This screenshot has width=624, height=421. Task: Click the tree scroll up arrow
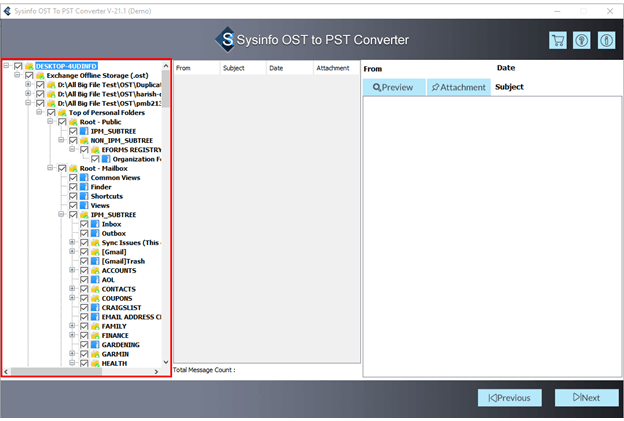coord(166,66)
